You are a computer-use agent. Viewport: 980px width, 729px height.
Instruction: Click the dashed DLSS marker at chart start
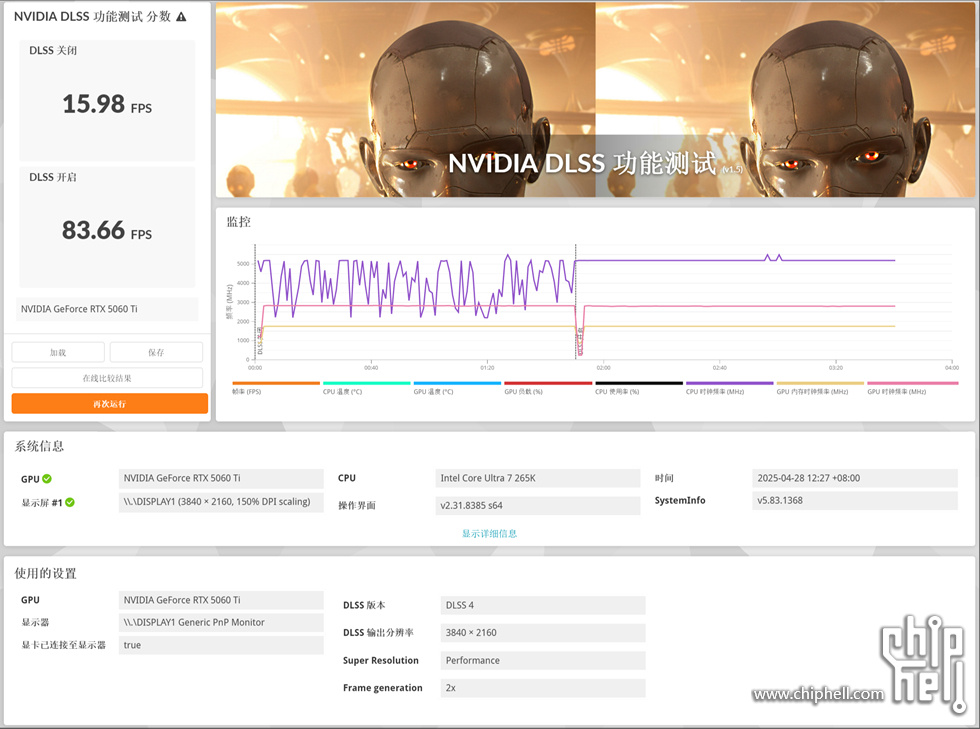[x=255, y=301]
